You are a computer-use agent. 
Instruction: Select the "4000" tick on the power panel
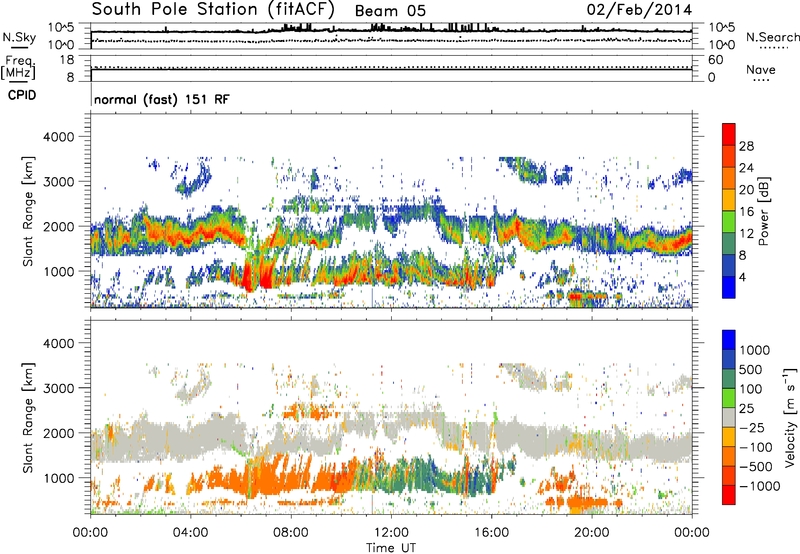pos(58,137)
